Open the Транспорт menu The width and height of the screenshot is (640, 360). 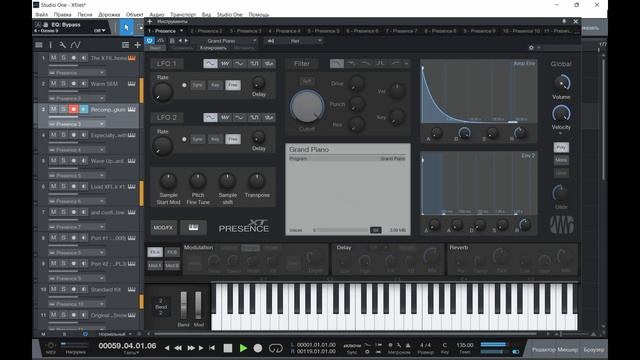point(183,14)
